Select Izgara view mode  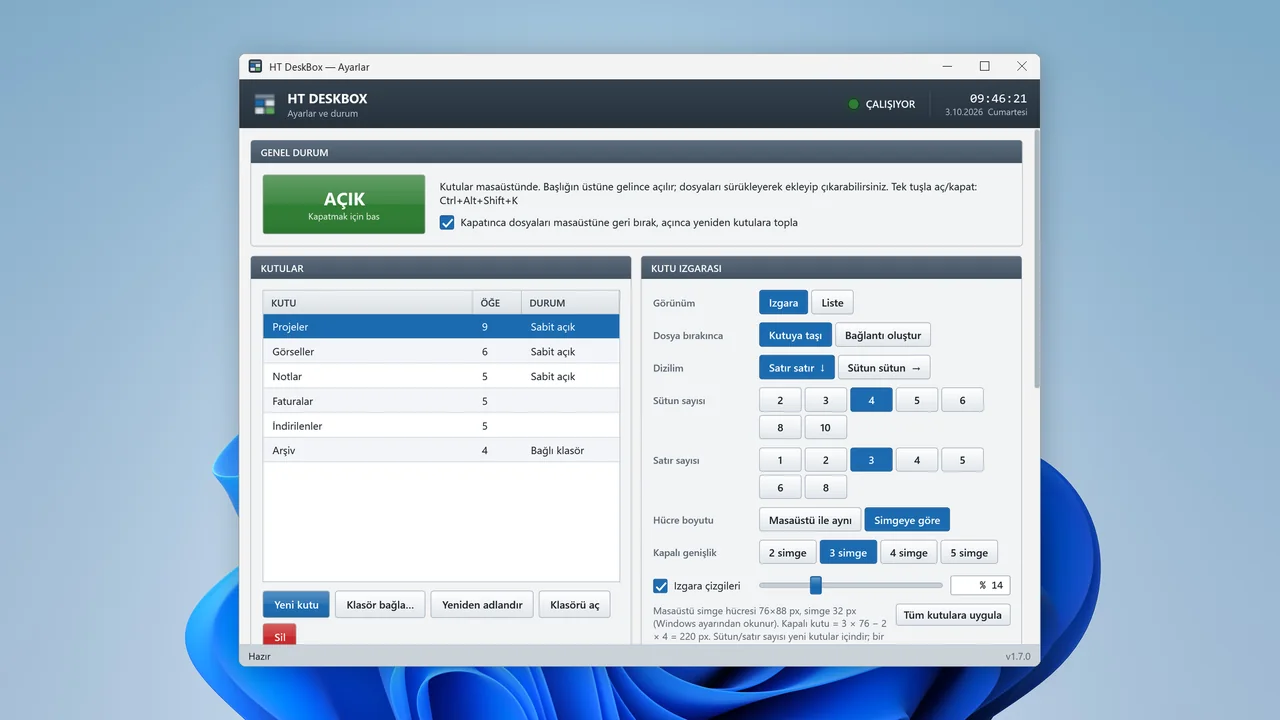[783, 303]
